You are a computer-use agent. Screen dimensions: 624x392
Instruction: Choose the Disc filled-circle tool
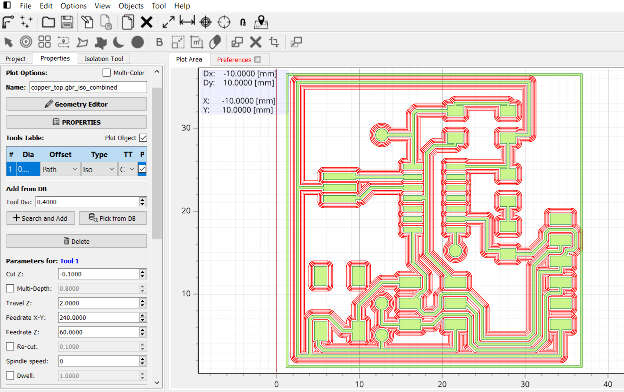pyautogui.click(x=138, y=42)
